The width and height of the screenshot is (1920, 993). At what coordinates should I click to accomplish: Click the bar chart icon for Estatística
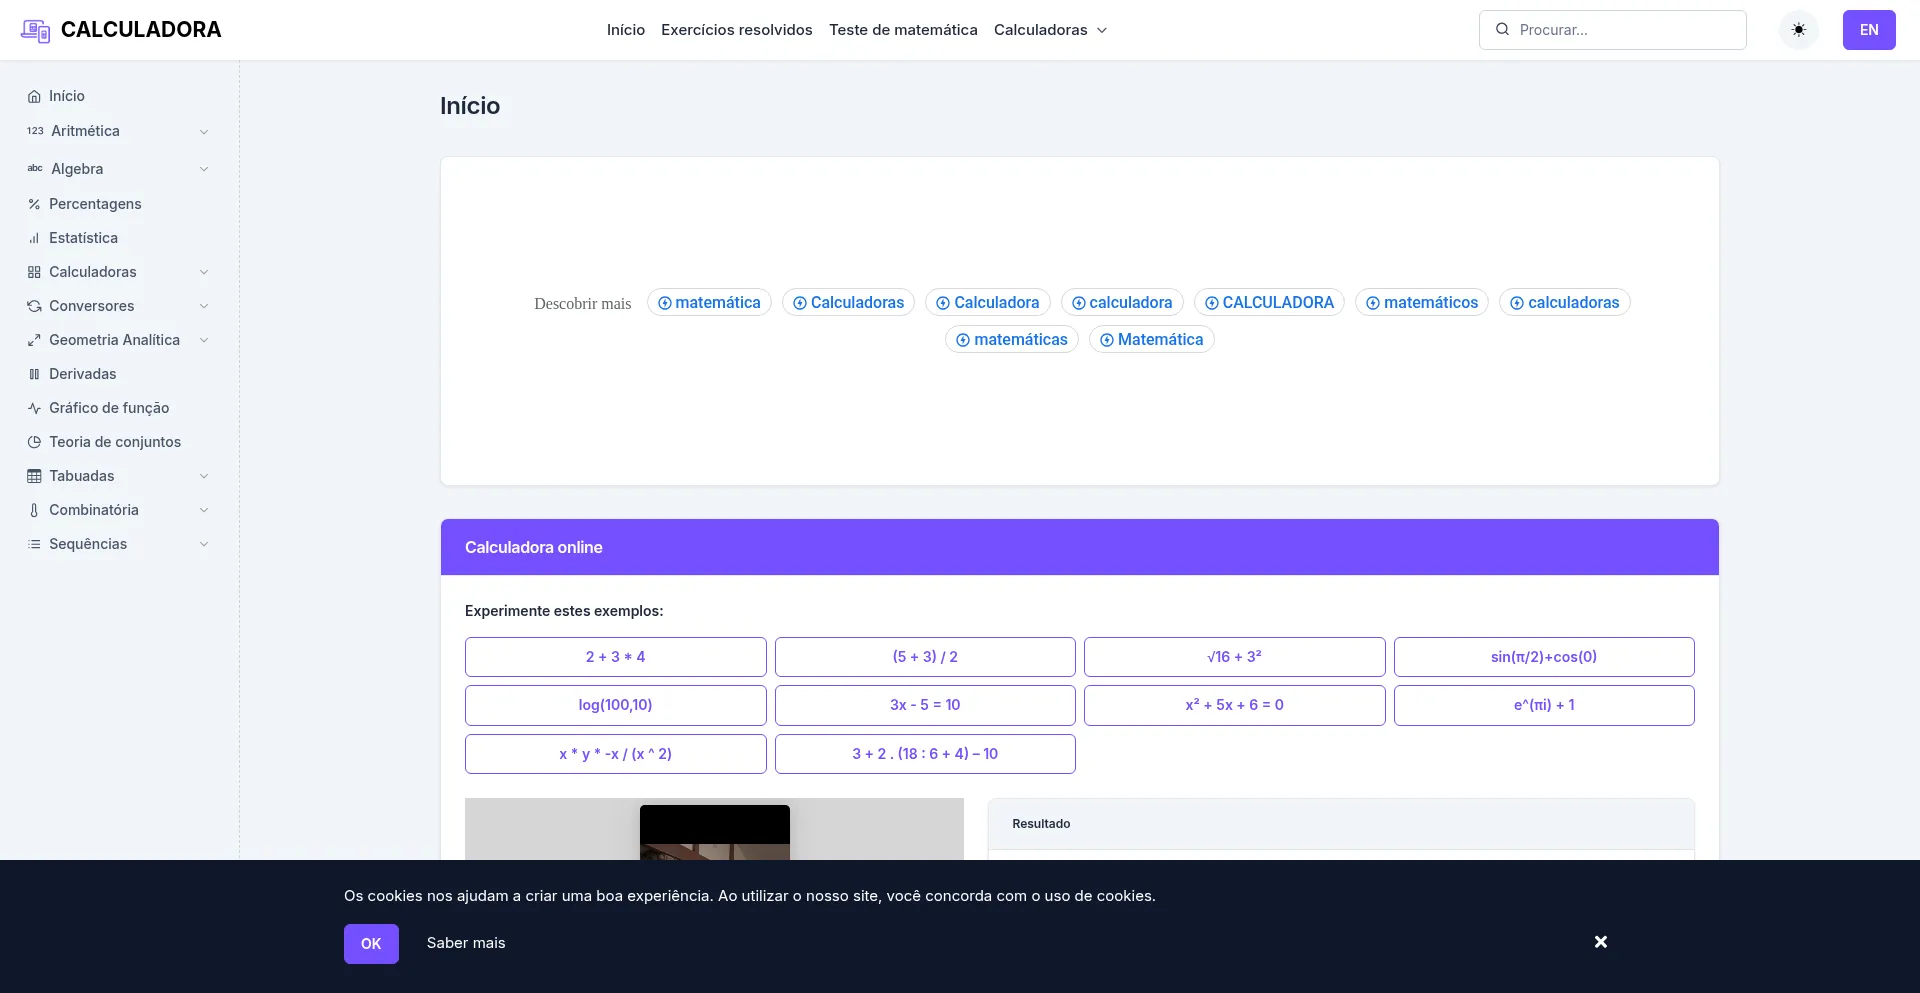(34, 238)
